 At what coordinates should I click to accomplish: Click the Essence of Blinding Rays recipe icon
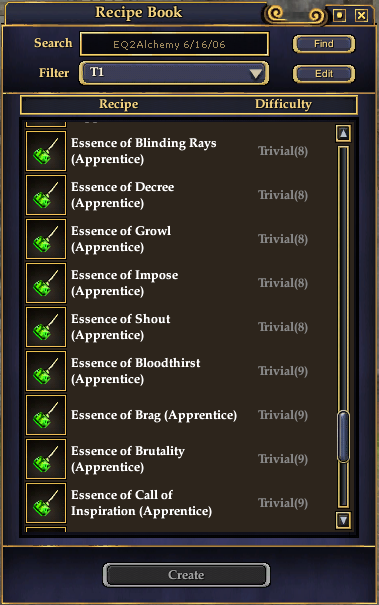[46, 151]
